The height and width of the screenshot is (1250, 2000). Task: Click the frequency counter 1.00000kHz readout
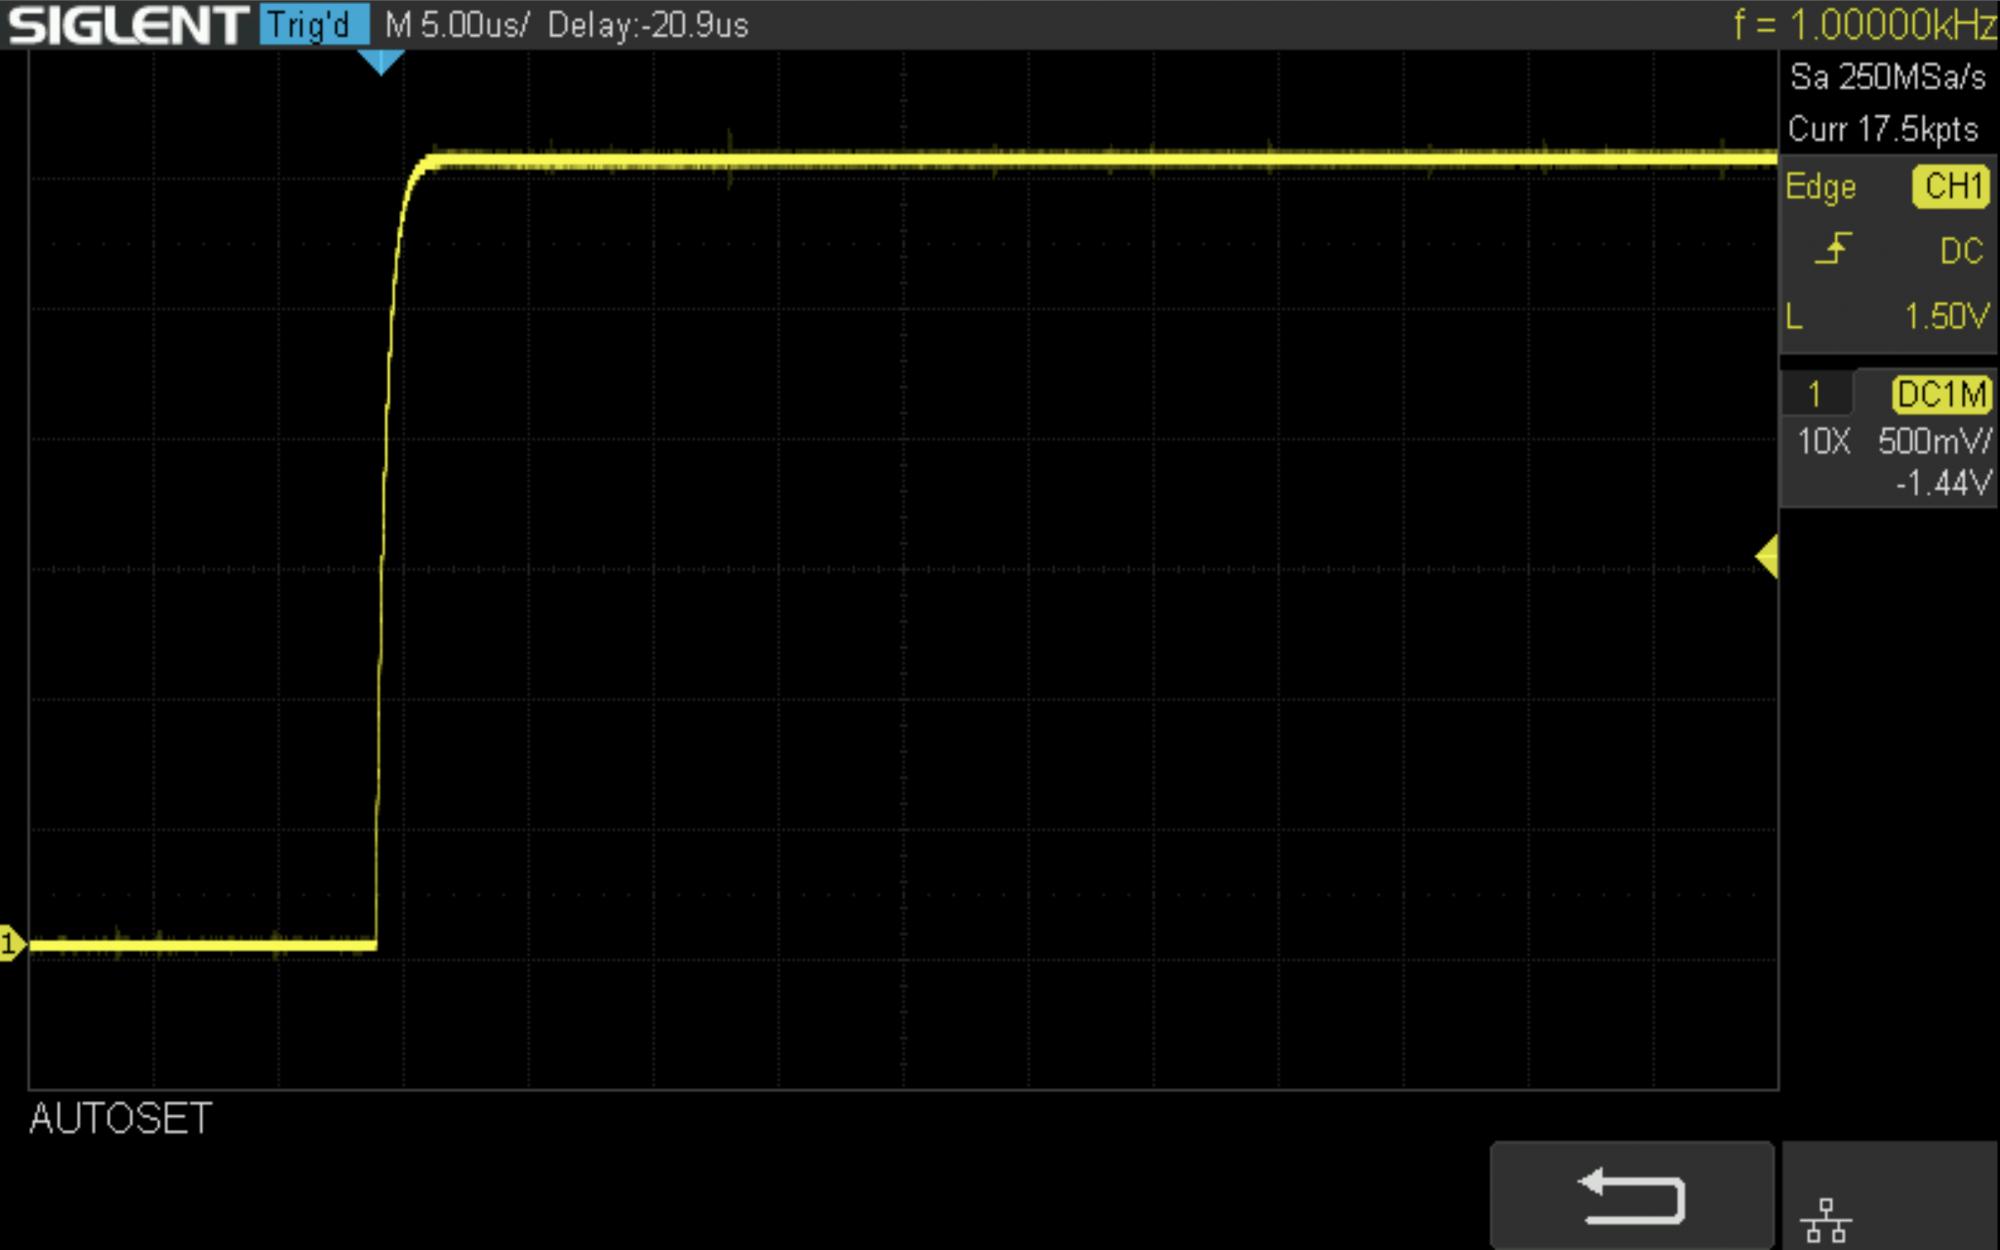click(x=1864, y=25)
